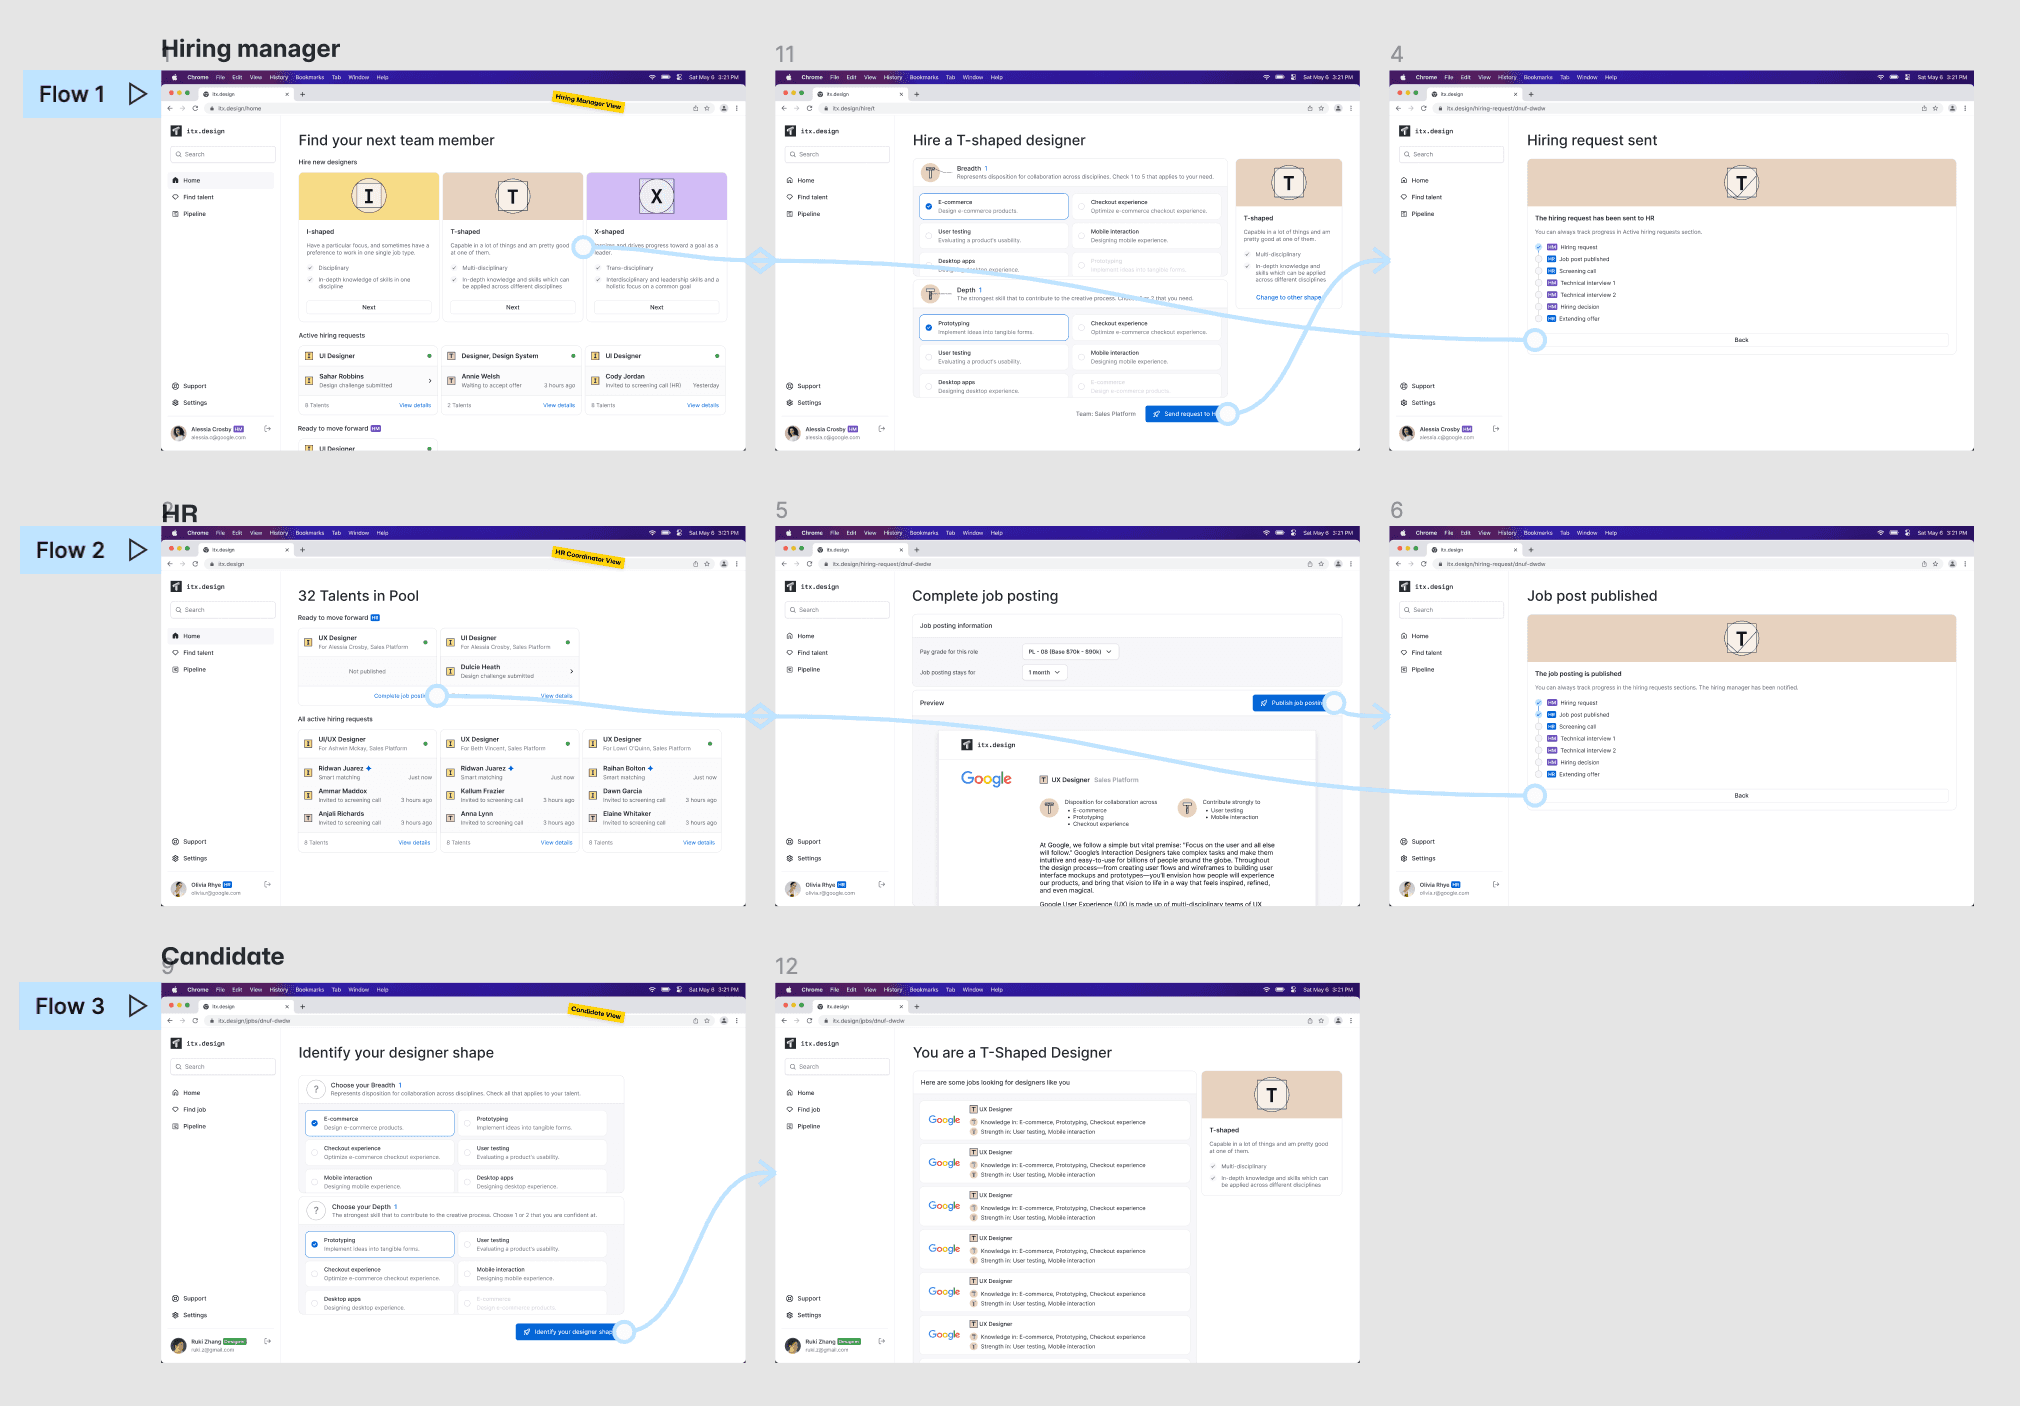2020x1406 pixels.
Task: Click address bar in Complete job posting frame
Action: pyautogui.click(x=1060, y=564)
